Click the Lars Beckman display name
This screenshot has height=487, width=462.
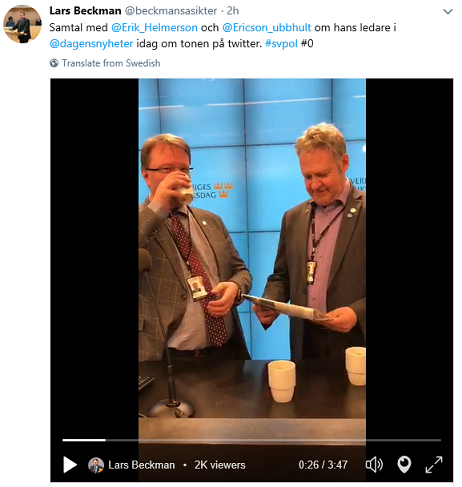tap(85, 11)
